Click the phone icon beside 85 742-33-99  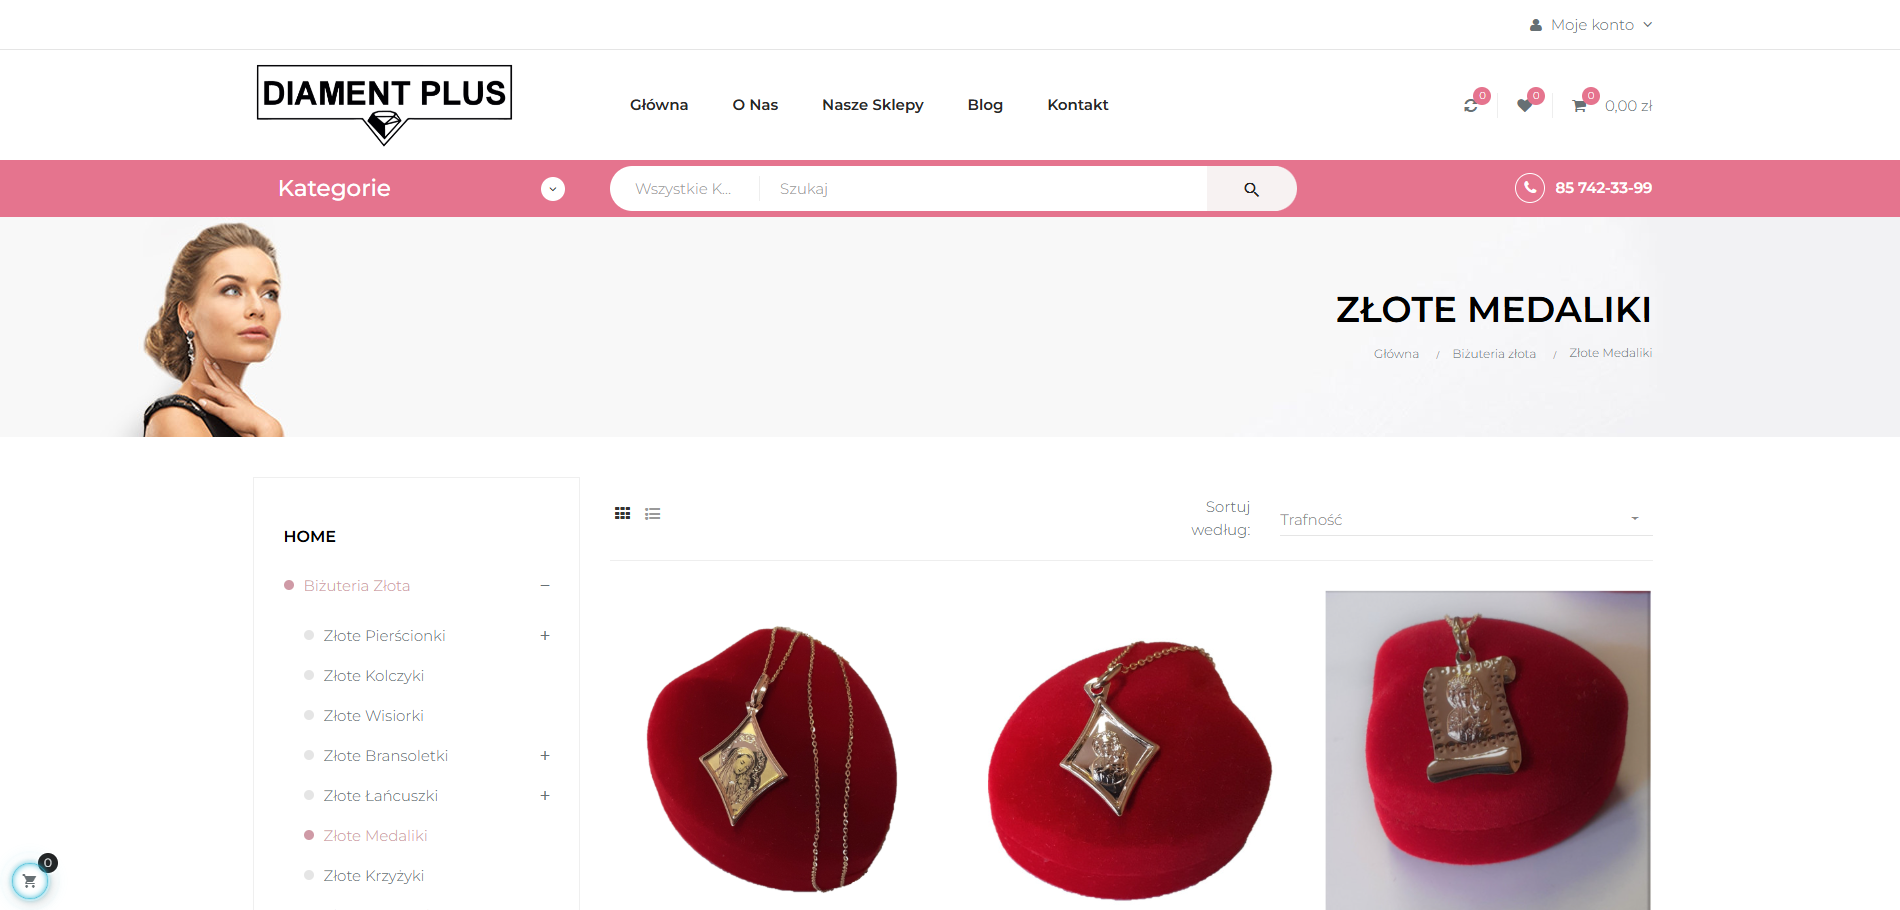(x=1530, y=188)
